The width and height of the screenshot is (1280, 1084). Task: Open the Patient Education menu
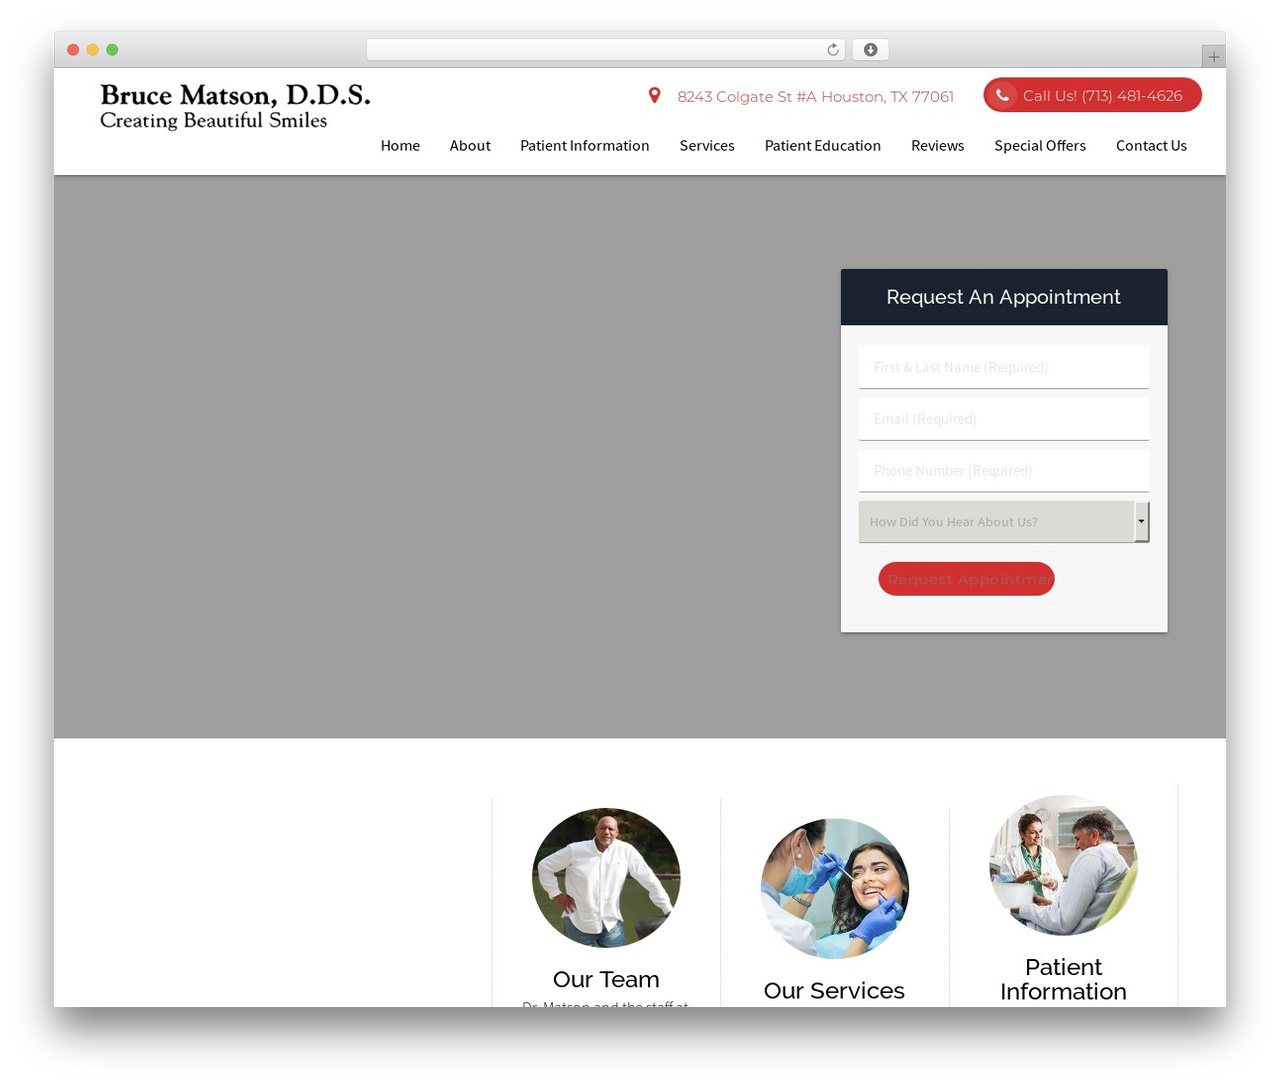tap(823, 146)
